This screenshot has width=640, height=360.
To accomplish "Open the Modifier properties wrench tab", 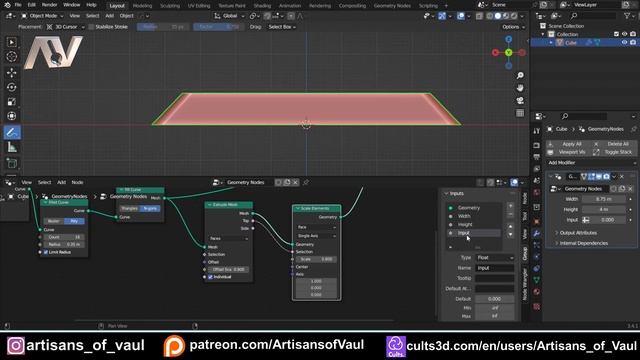I will pos(537,233).
